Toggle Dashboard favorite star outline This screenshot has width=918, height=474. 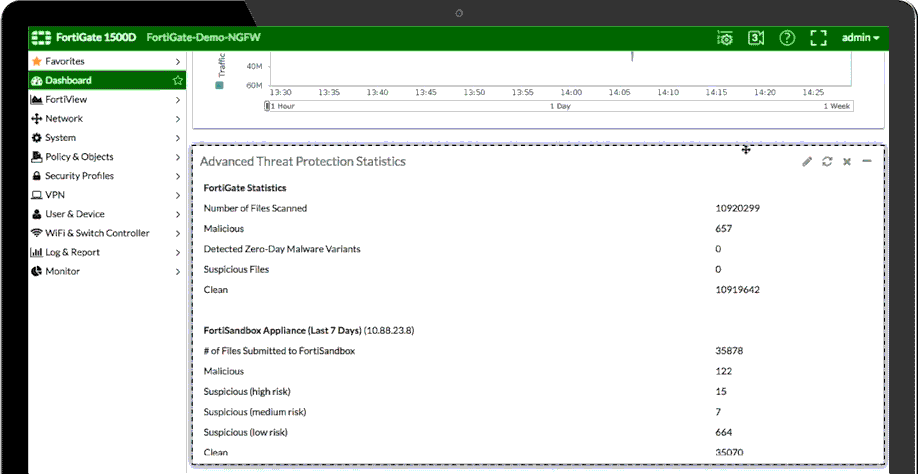(177, 80)
